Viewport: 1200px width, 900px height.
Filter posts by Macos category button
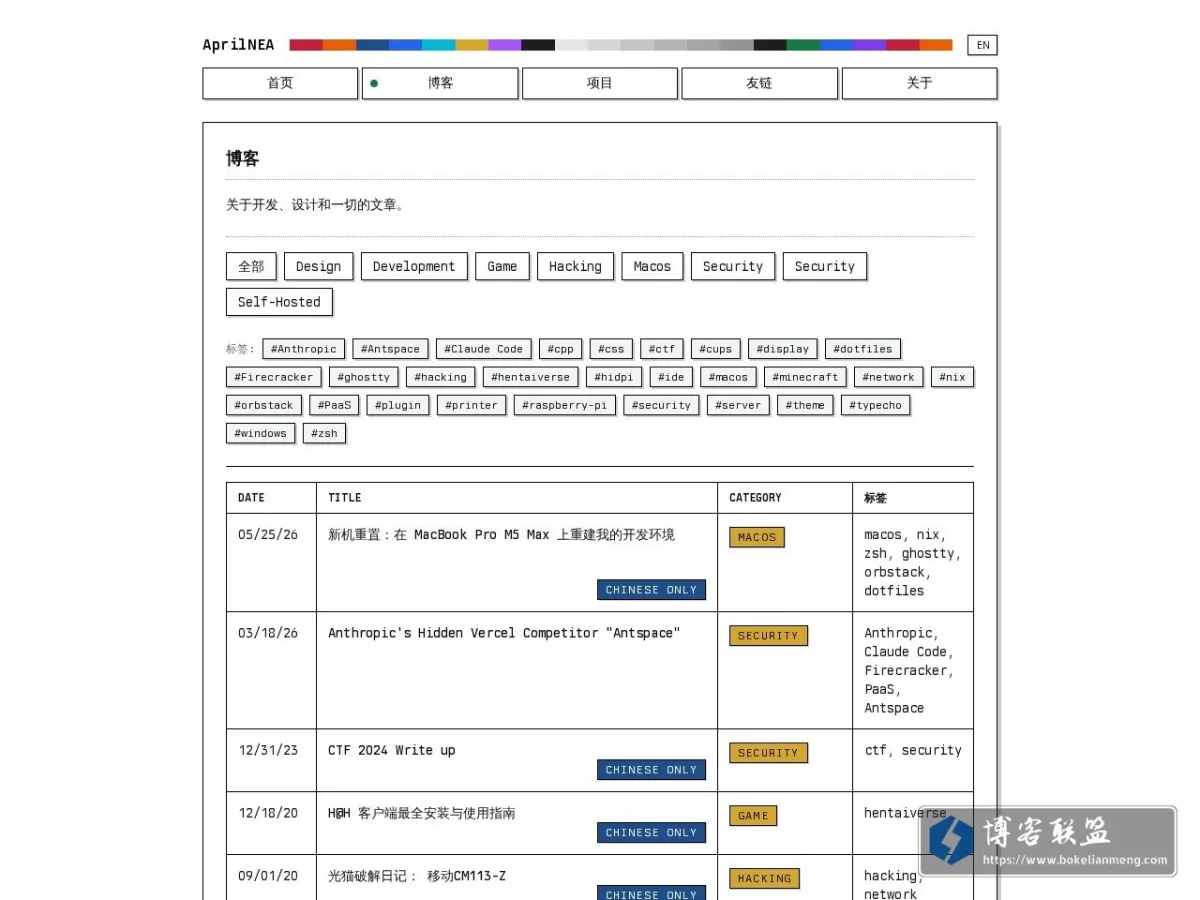(652, 266)
